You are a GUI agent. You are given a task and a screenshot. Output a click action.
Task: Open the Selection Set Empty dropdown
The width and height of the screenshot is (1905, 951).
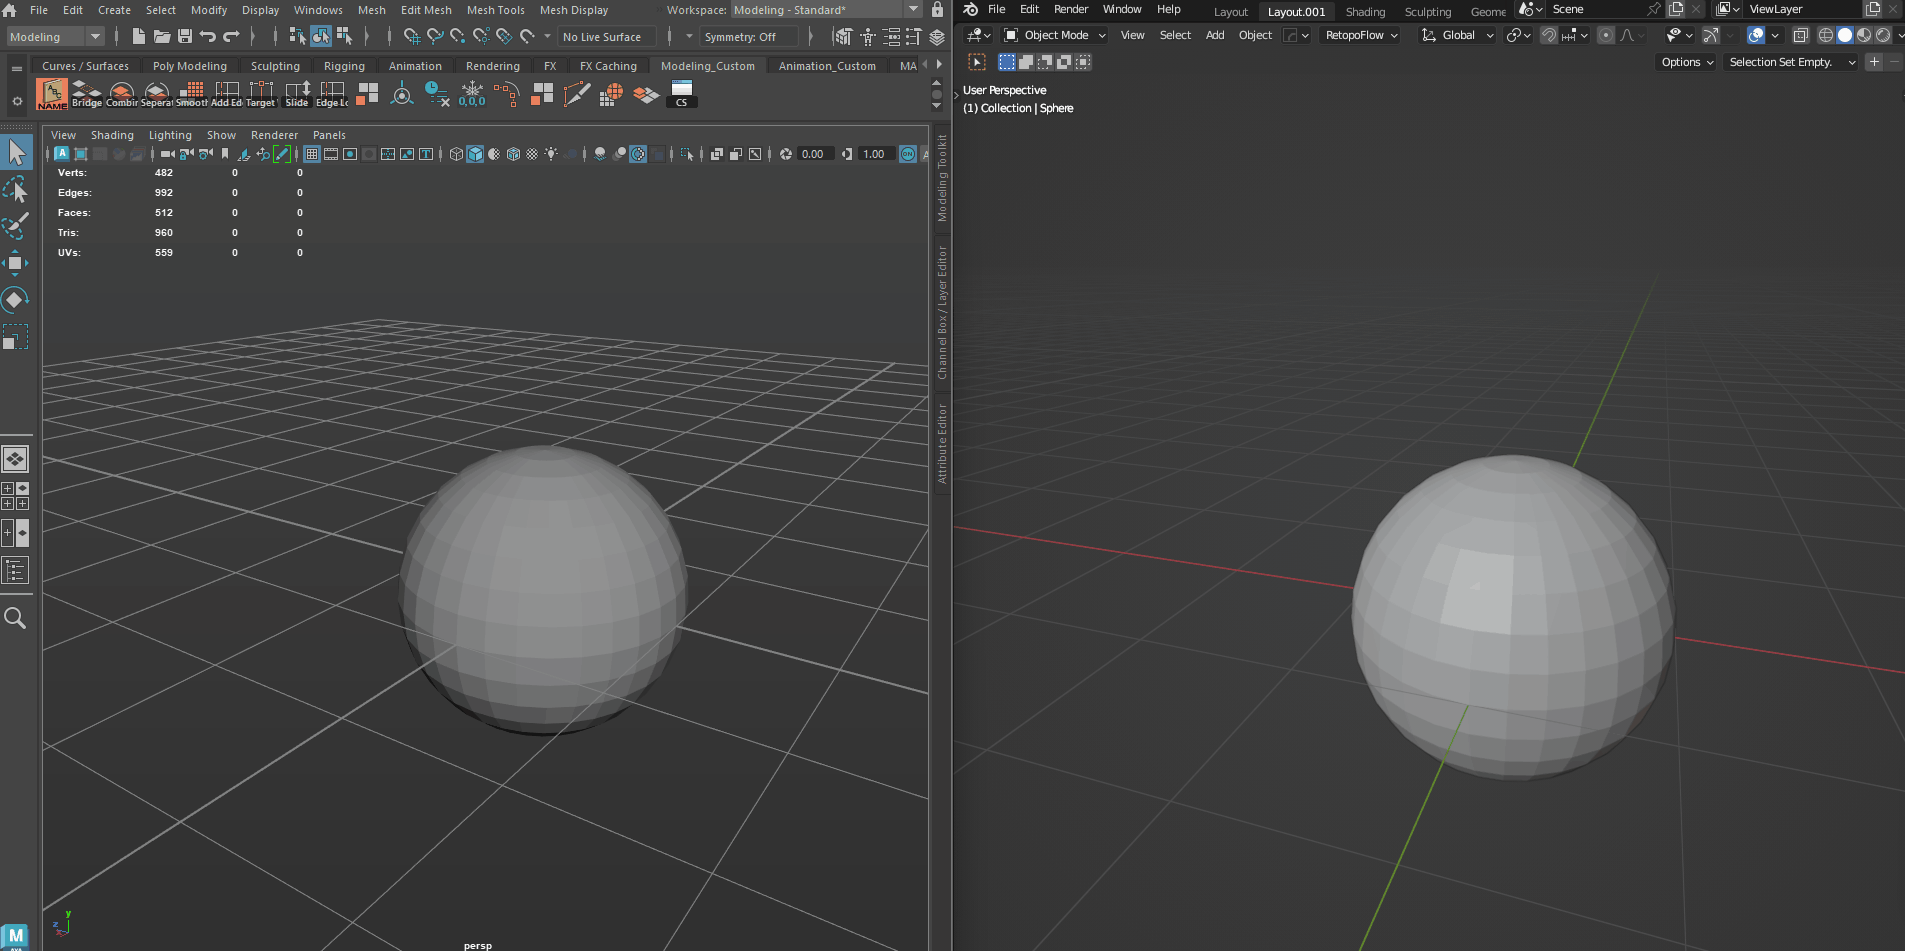click(x=1792, y=62)
